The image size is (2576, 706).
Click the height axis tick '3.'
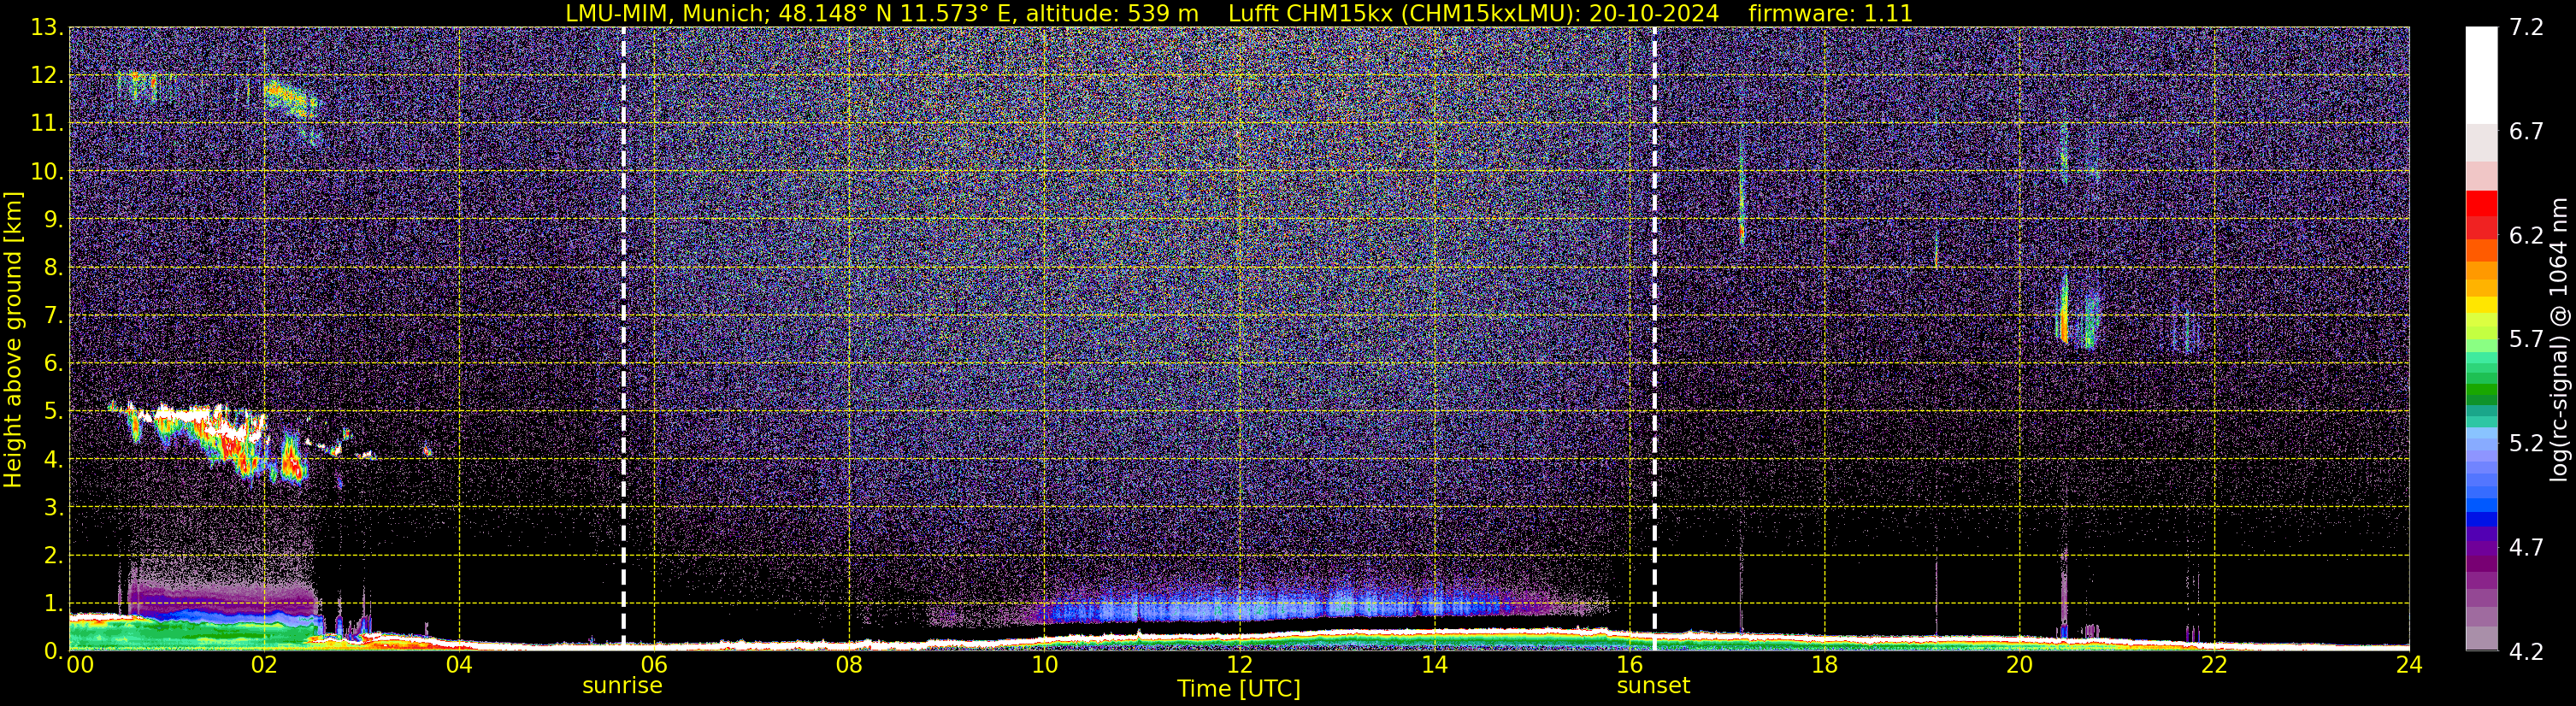(53, 507)
